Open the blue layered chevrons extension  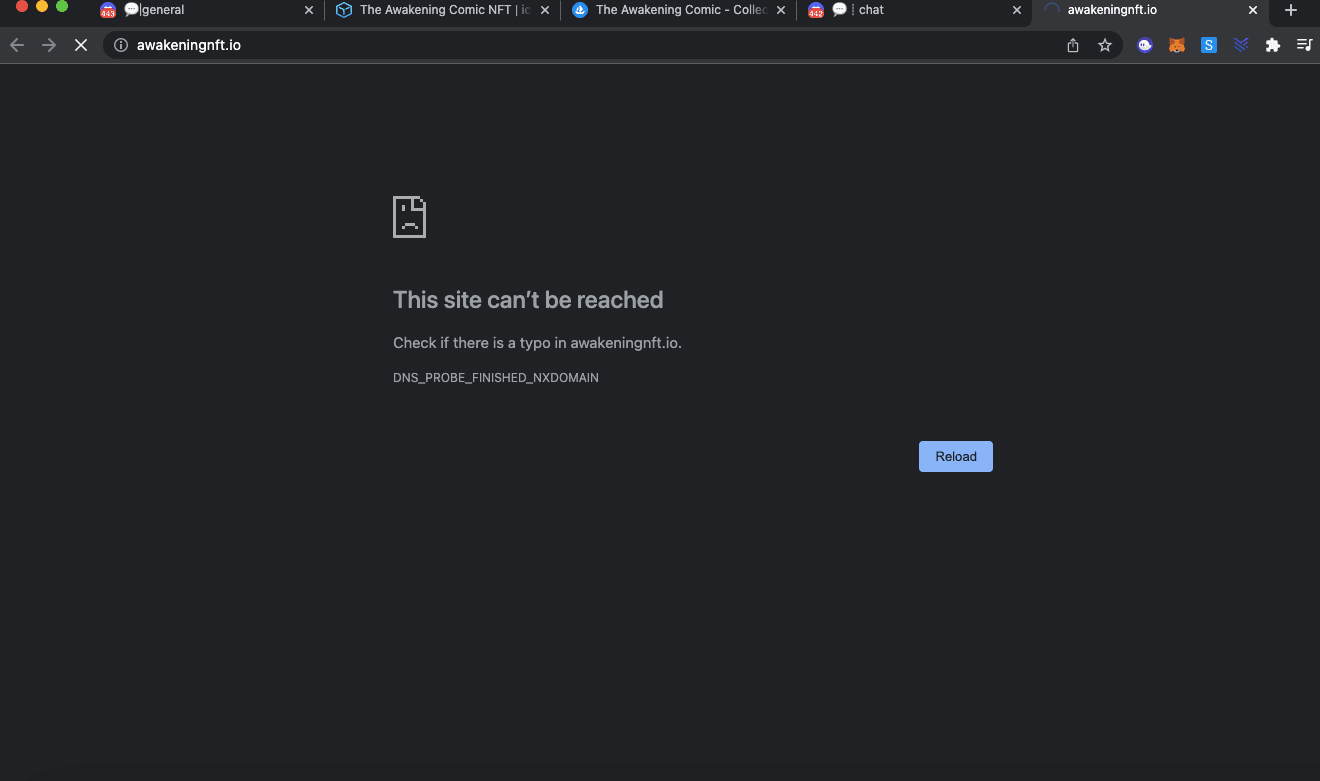(1241, 45)
